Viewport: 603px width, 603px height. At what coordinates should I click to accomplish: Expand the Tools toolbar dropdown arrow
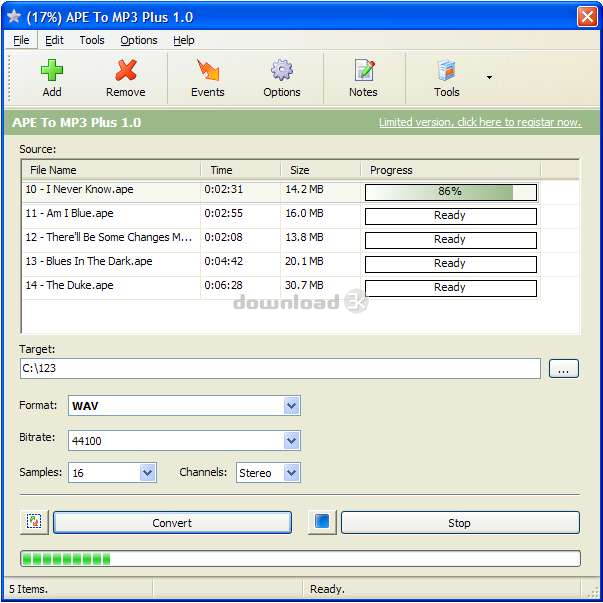489,77
